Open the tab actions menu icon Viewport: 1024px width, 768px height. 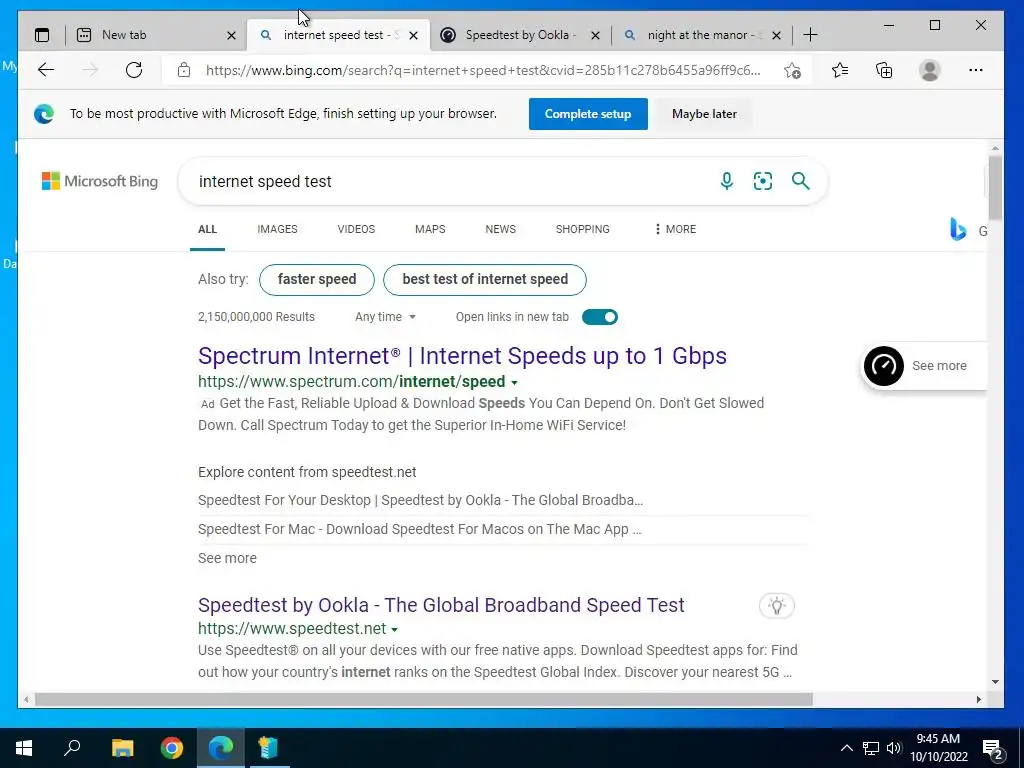pyautogui.click(x=42, y=35)
